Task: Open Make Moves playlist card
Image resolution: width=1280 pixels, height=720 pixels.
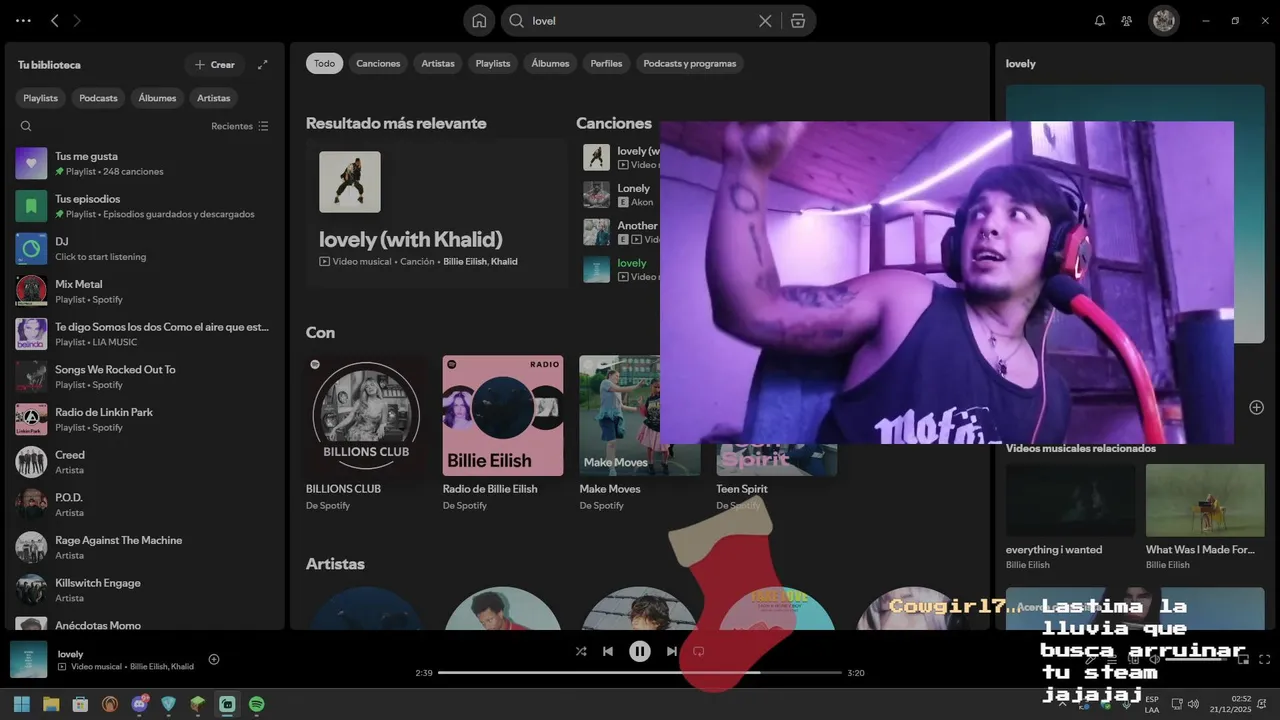Action: click(x=640, y=434)
